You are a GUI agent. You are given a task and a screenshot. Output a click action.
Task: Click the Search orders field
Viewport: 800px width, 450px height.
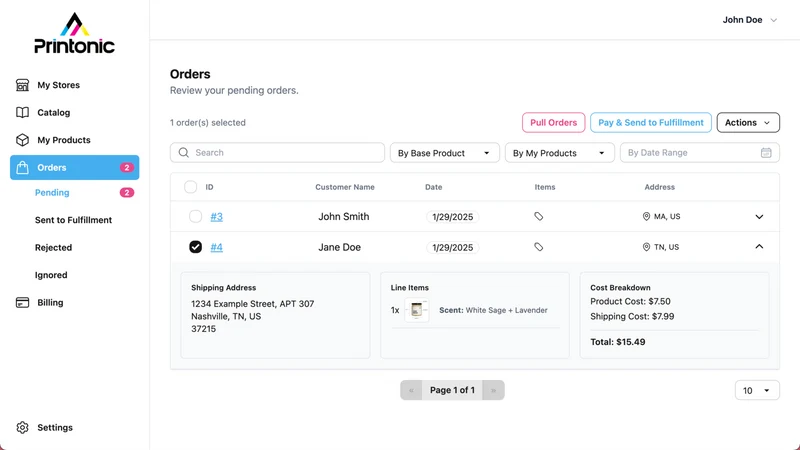[x=277, y=153]
